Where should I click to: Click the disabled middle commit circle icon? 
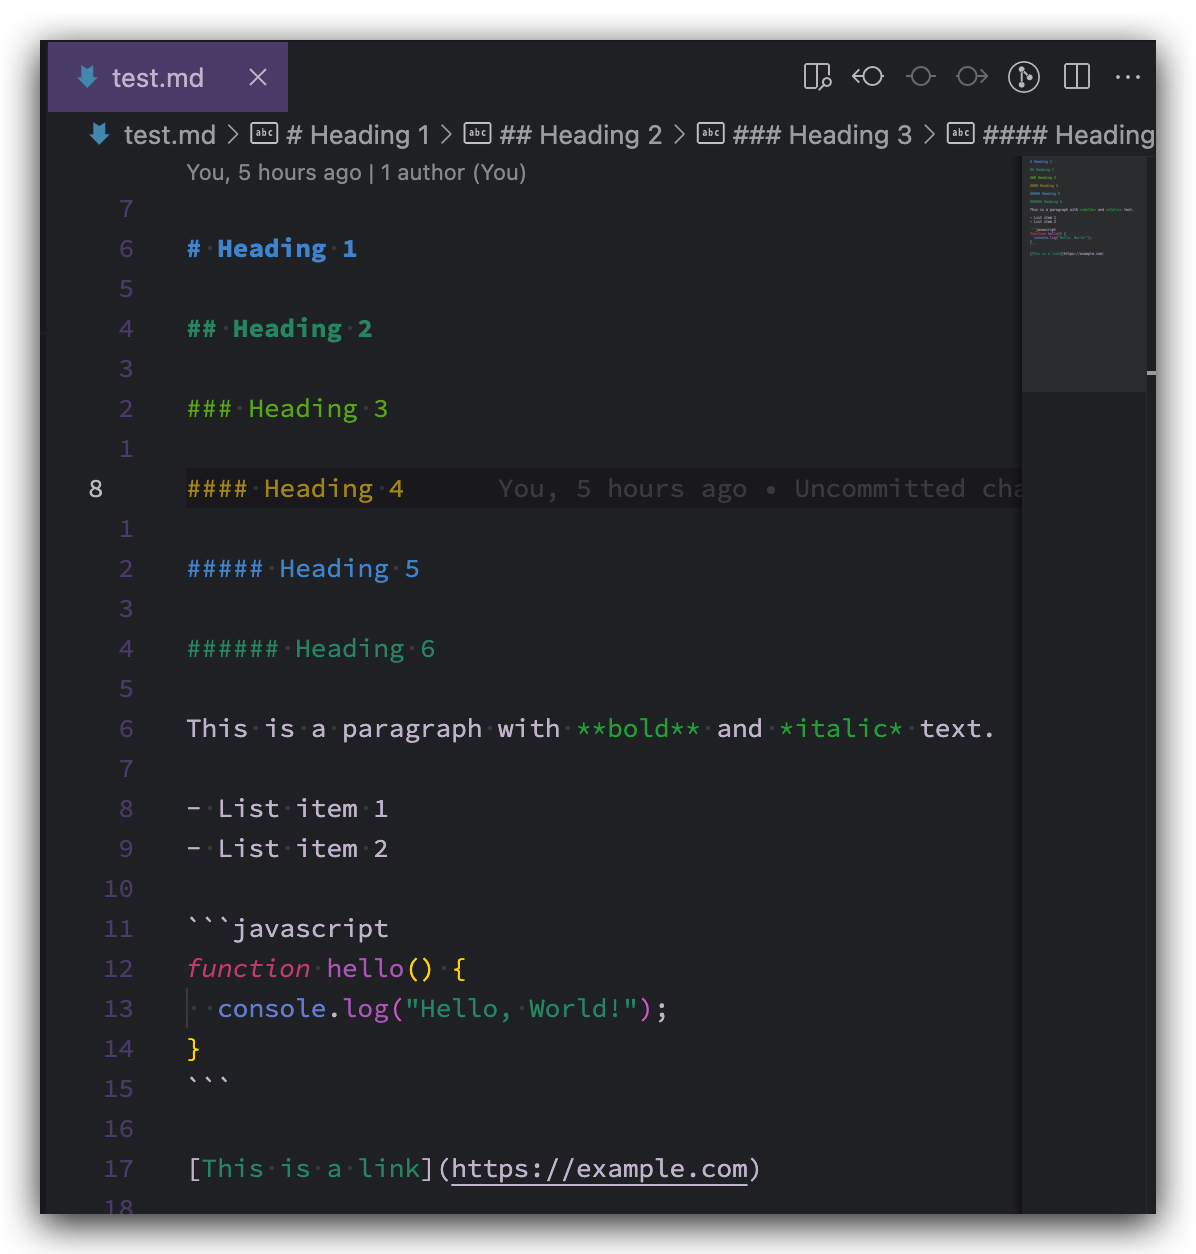pos(921,77)
